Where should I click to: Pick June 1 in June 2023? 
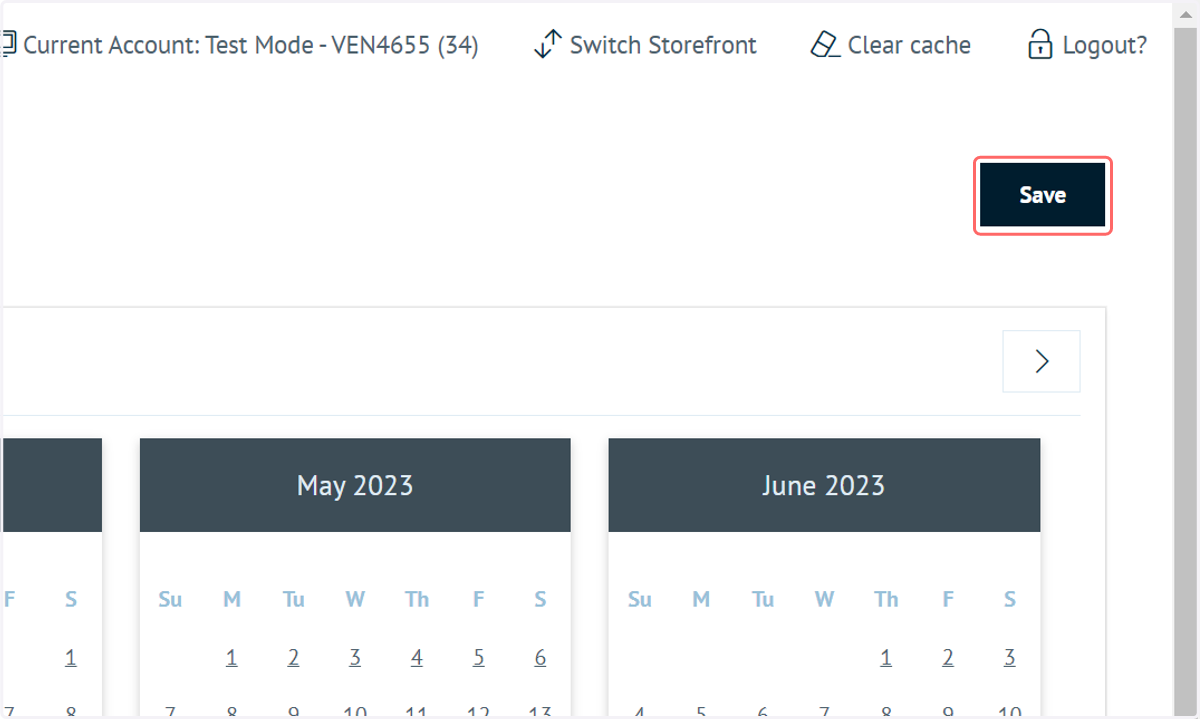point(886,658)
